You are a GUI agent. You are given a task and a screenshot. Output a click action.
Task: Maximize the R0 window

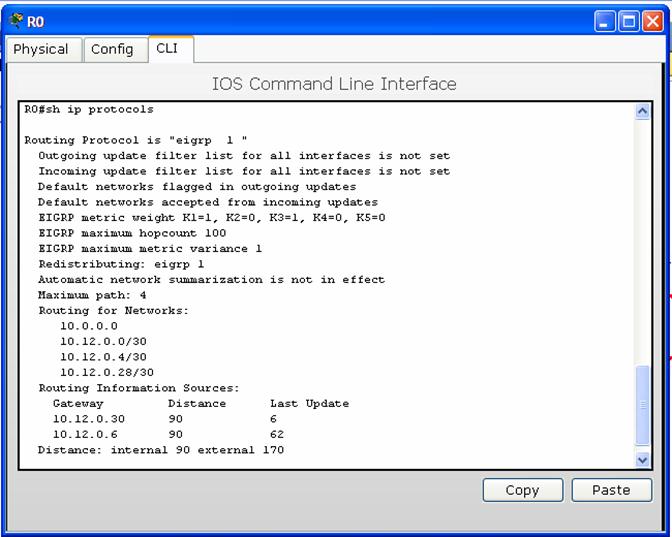pos(628,21)
